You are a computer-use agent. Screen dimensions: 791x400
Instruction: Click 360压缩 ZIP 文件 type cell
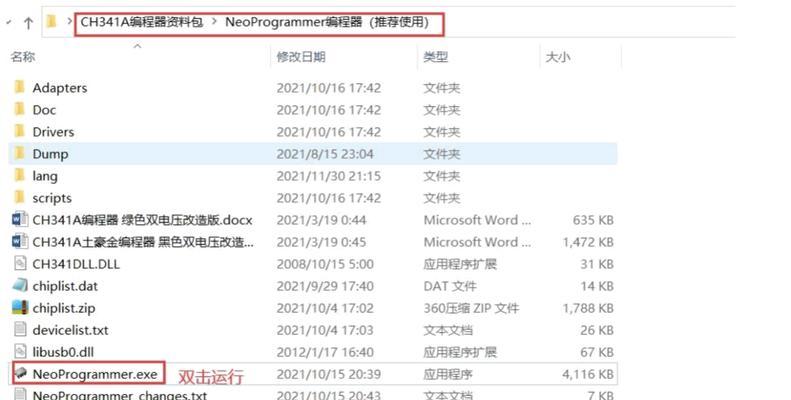[471, 308]
